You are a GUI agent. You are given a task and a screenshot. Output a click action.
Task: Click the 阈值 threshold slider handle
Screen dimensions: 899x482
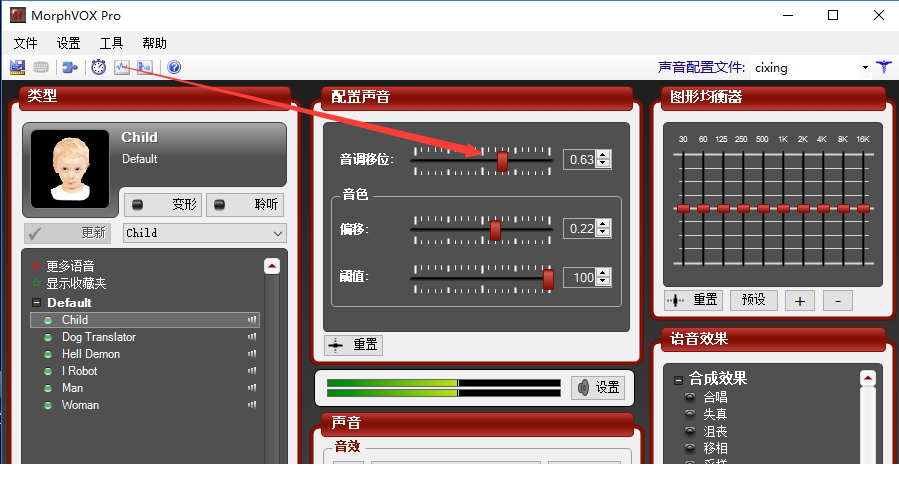coord(548,279)
